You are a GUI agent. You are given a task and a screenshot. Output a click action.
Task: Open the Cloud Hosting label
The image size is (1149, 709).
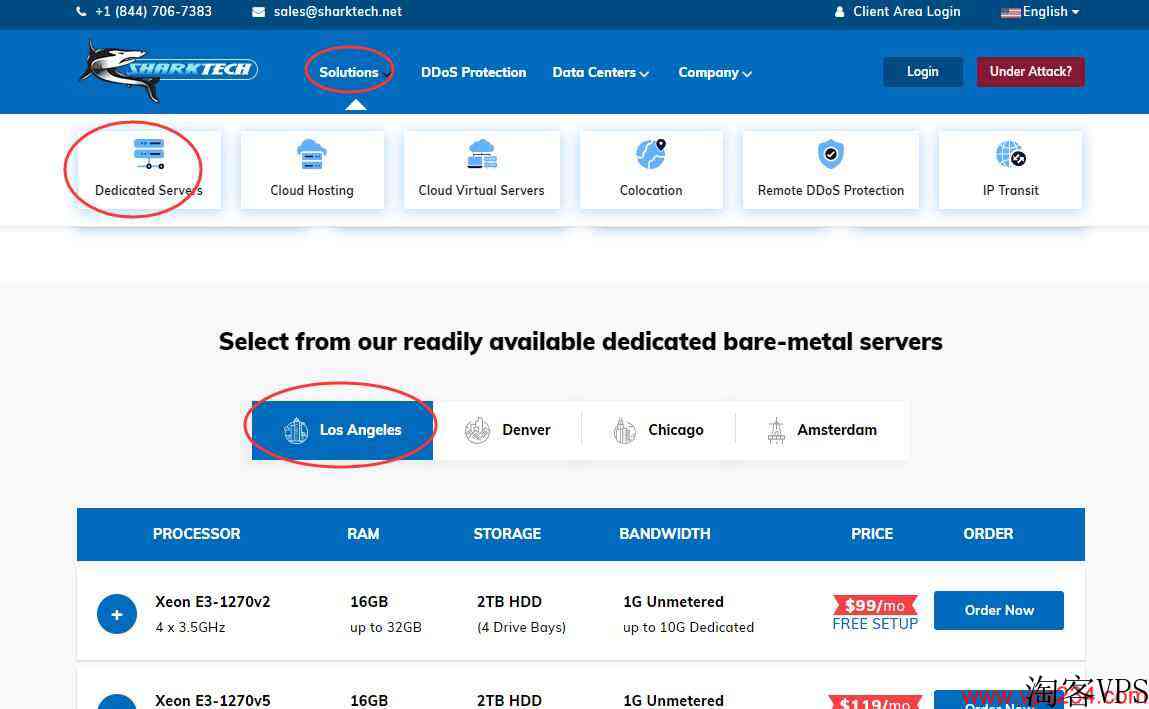[311, 190]
